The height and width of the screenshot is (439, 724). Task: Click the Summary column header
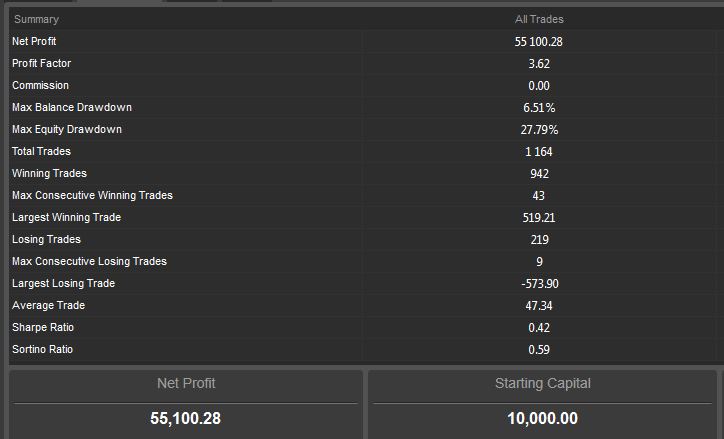pyautogui.click(x=36, y=19)
